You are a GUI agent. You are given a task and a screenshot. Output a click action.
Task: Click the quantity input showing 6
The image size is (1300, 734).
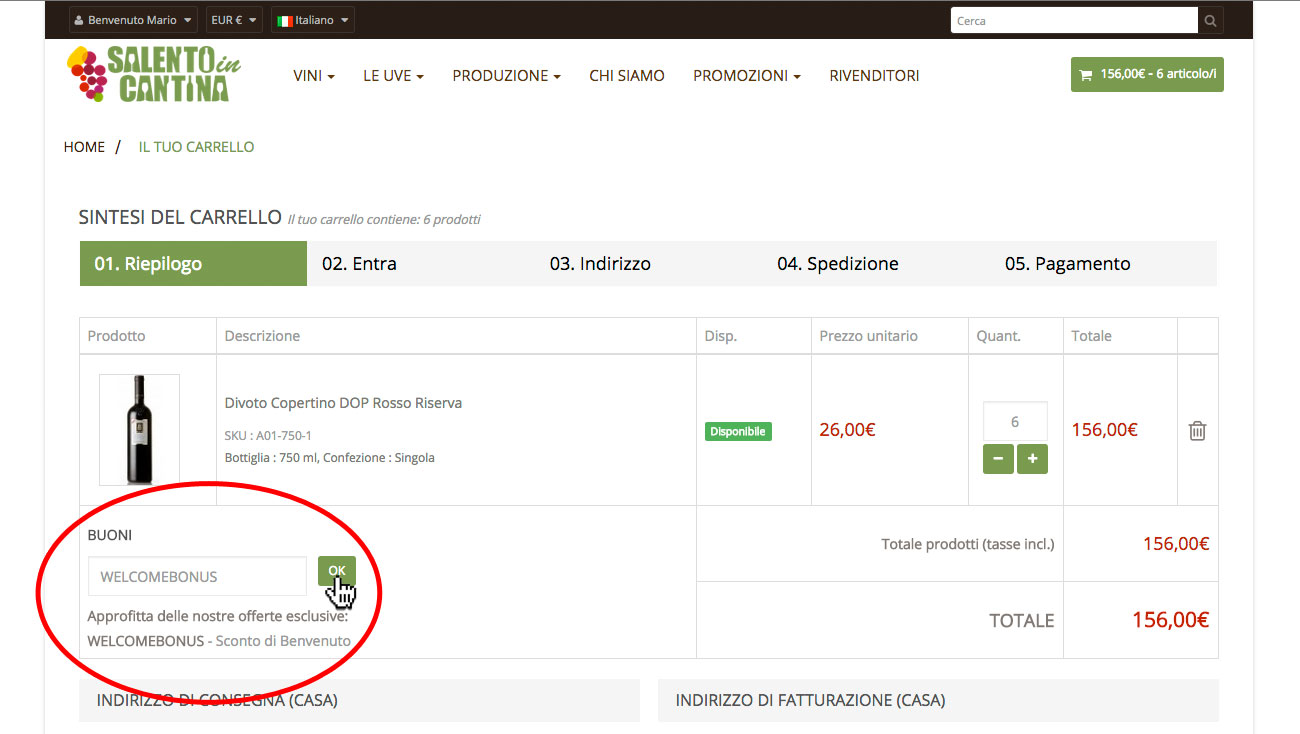1015,422
